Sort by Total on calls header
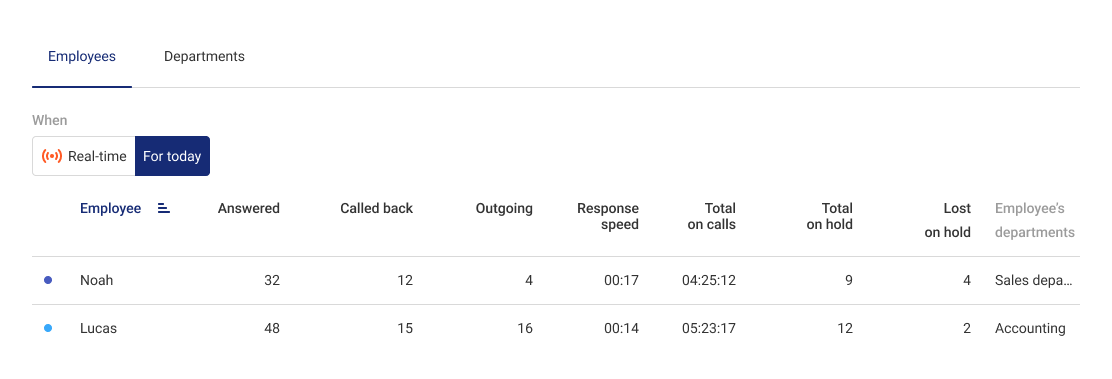 pos(712,216)
